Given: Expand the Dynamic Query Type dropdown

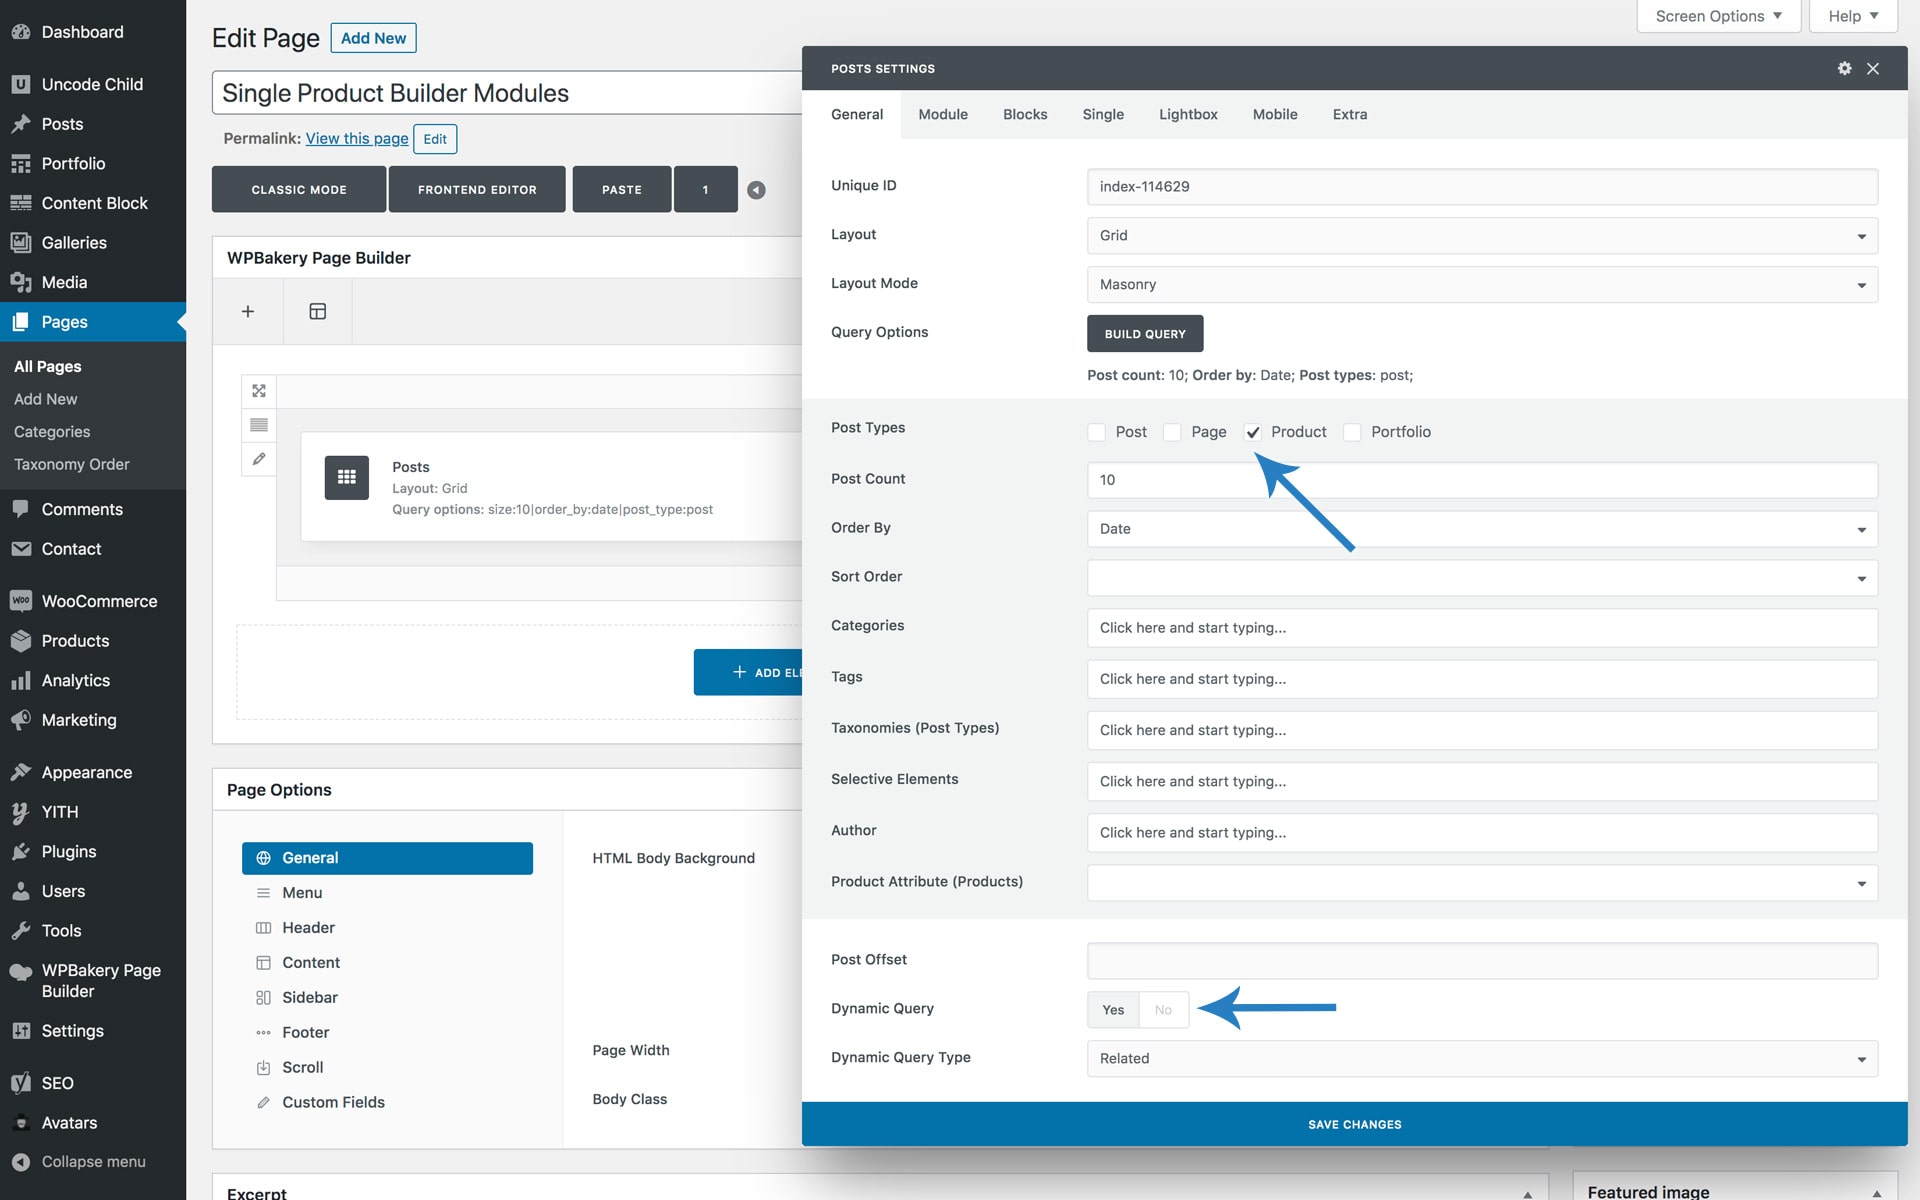Looking at the screenshot, I should (1481, 1058).
